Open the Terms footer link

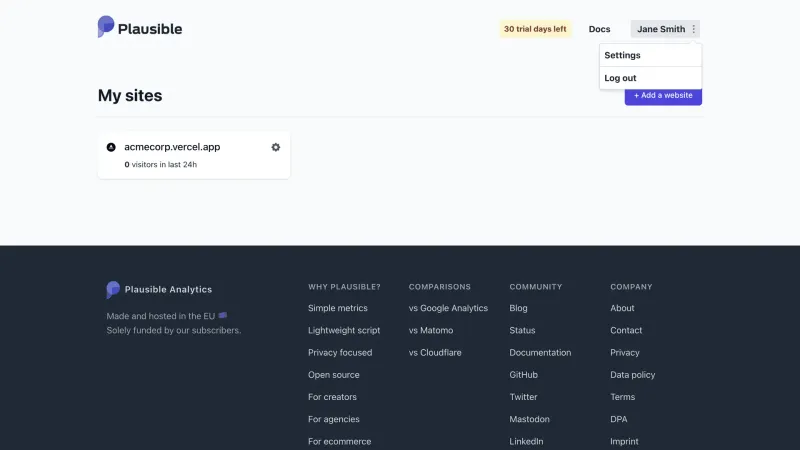click(x=622, y=397)
